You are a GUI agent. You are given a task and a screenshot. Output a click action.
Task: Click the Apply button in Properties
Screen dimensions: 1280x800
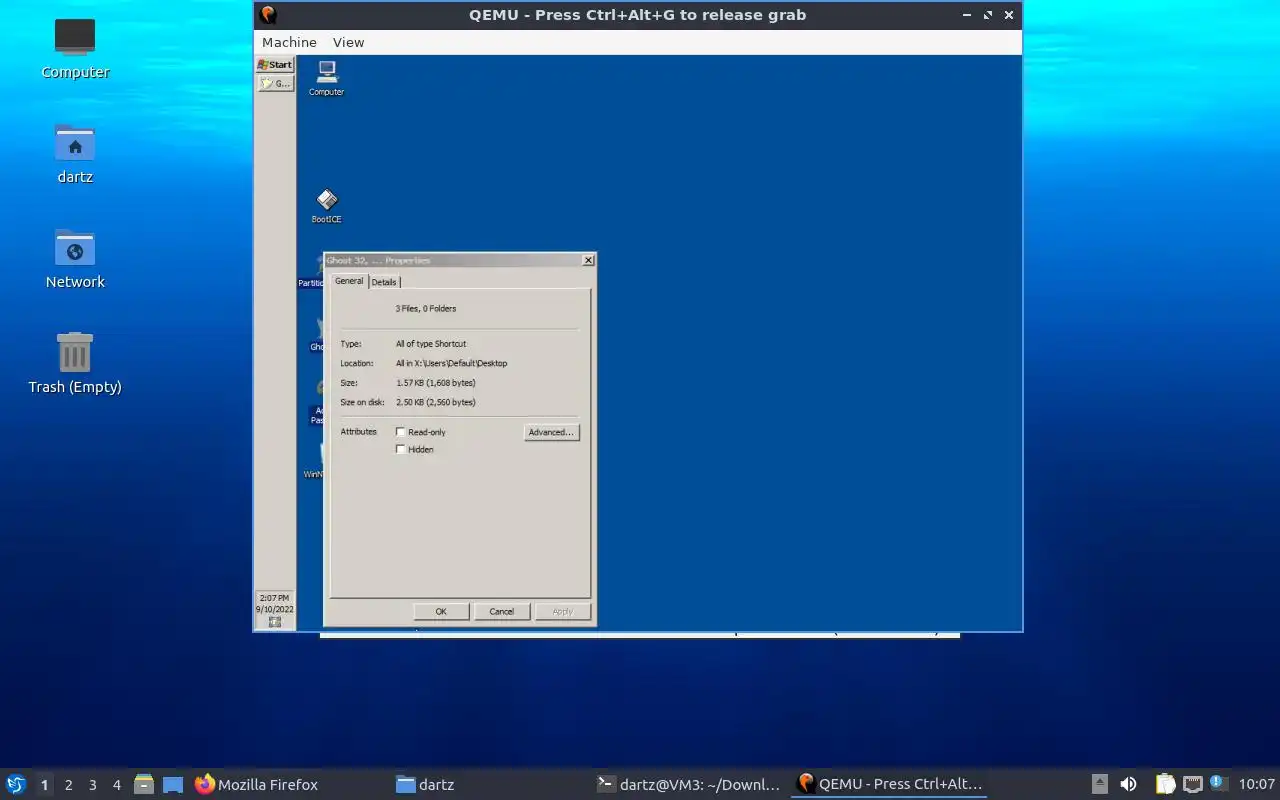coord(563,611)
